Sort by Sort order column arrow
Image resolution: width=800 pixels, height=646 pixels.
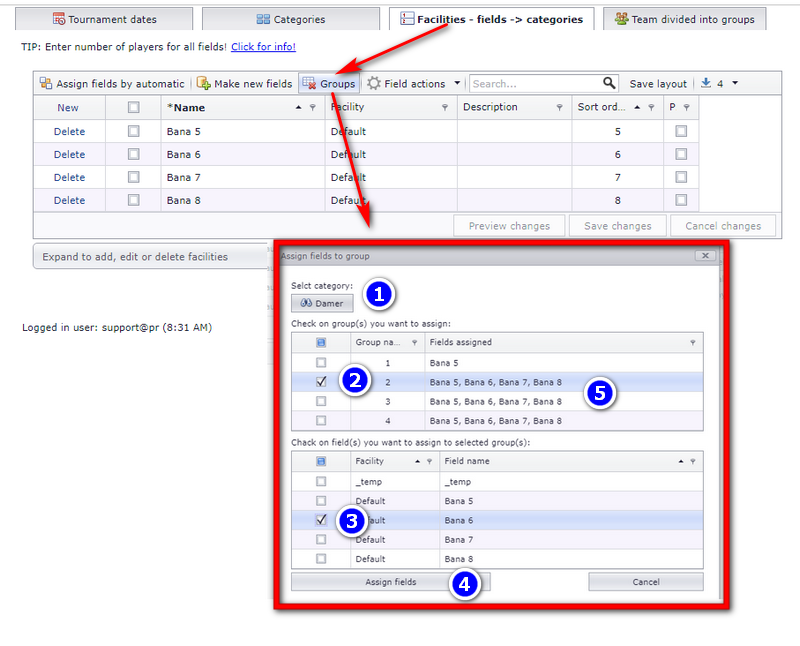637,107
